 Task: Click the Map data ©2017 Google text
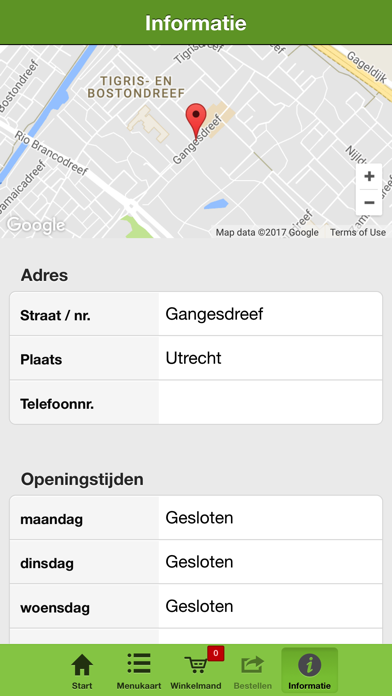pos(267,232)
